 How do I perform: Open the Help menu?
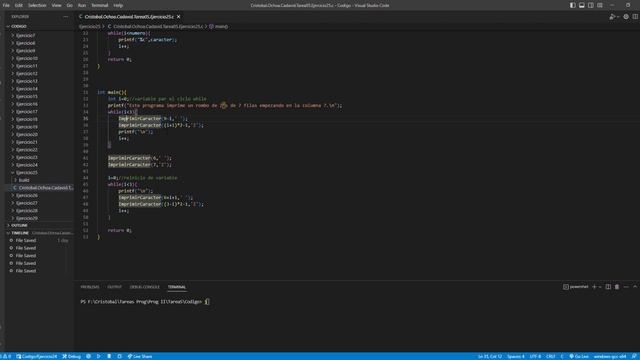(118, 5)
